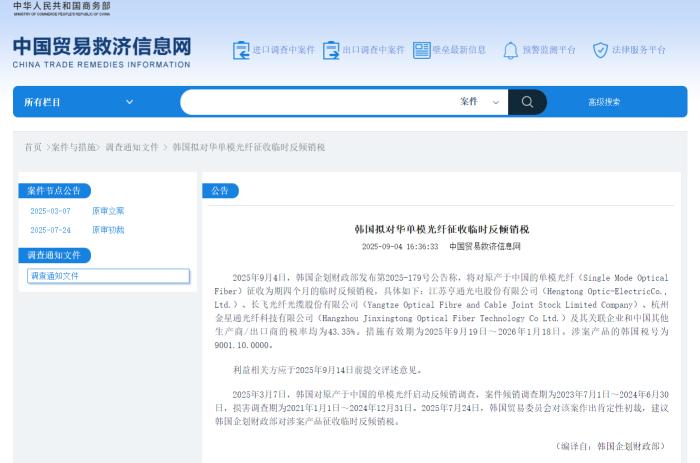Image resolution: width=700 pixels, height=463 pixels.
Task: Click 调查通知文件 in the breadcrumb trail
Action: pos(132,147)
